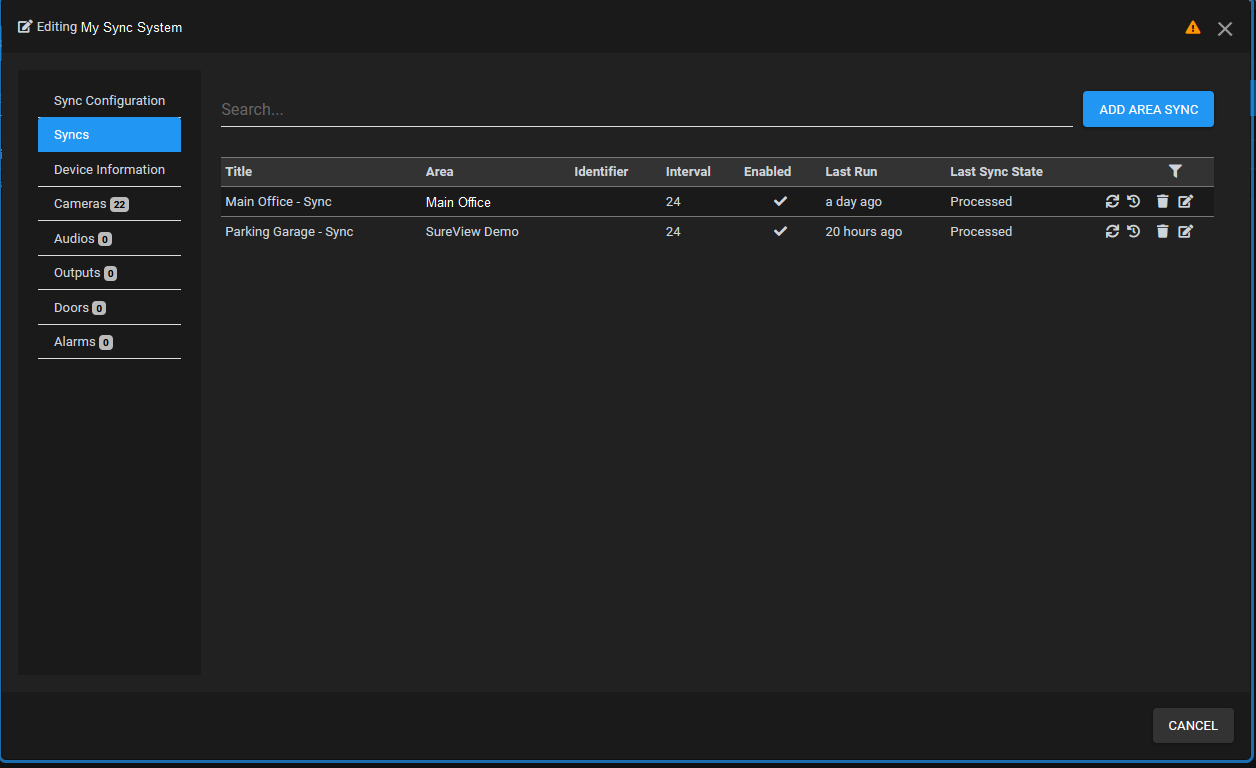
Task: Show the Outputs tab
Action: click(x=109, y=273)
